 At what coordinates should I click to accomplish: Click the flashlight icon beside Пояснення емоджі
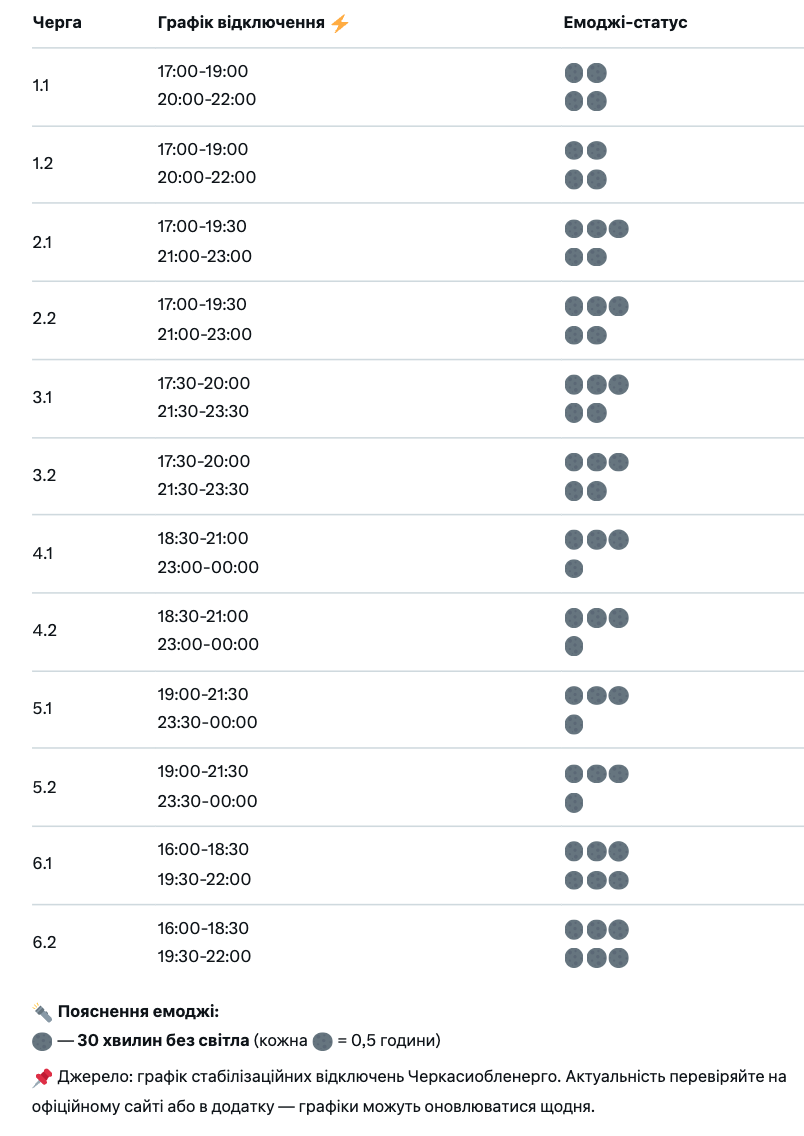click(42, 1011)
